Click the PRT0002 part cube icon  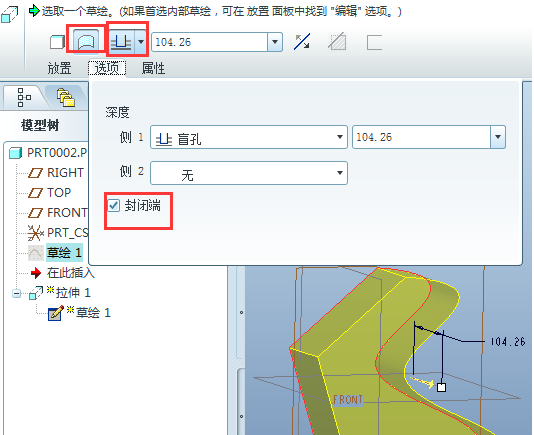(16, 153)
